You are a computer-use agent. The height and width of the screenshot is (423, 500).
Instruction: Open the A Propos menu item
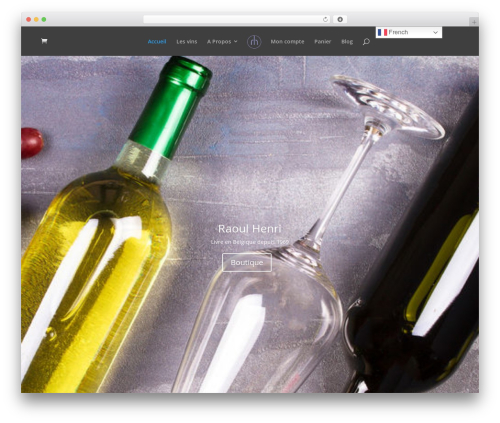click(x=219, y=42)
